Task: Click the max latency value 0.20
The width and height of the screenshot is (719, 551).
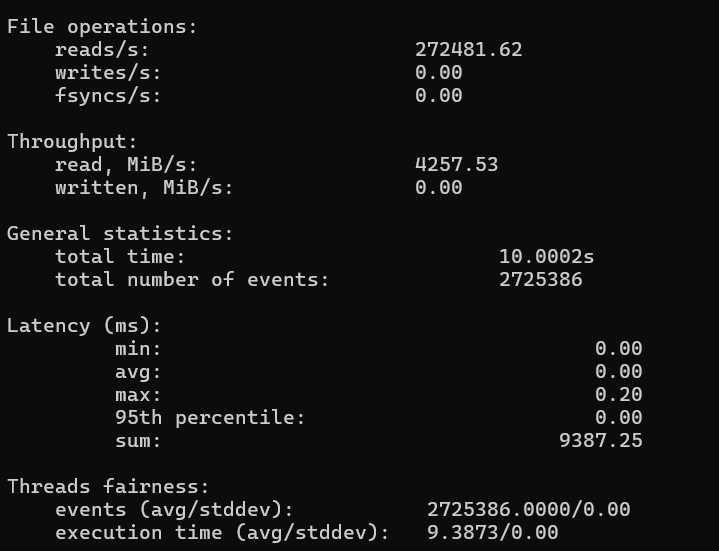Action: tap(618, 395)
